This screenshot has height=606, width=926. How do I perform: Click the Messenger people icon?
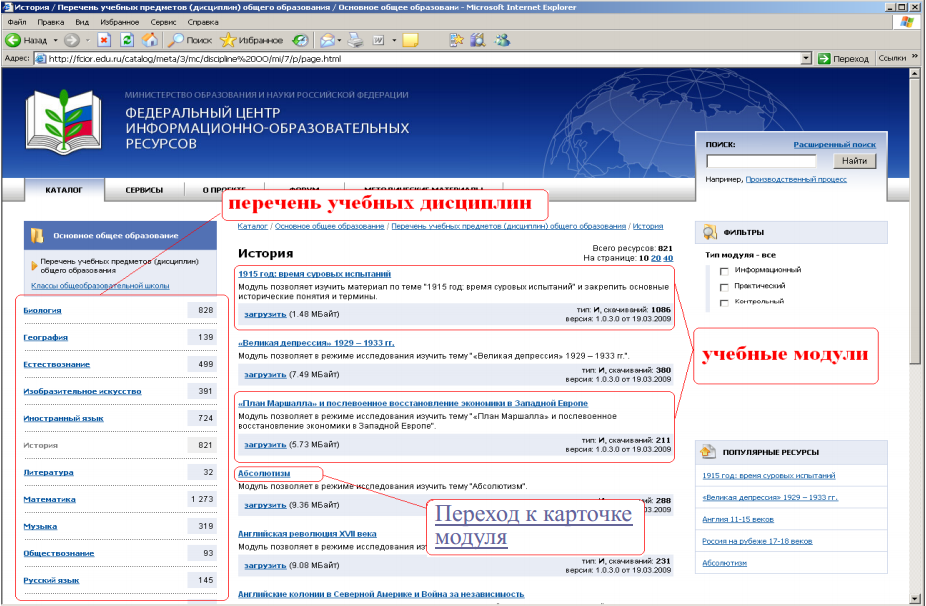tap(502, 40)
